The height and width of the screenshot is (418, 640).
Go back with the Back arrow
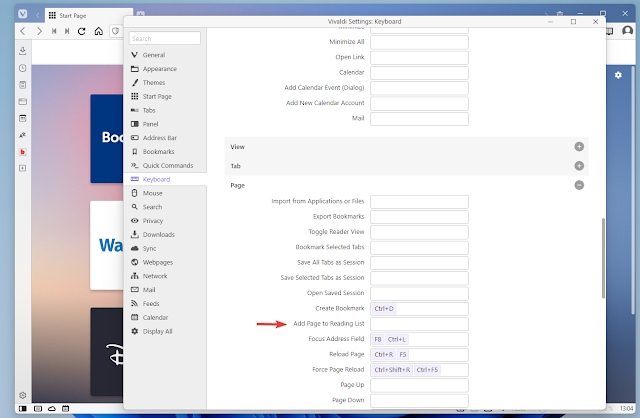click(23, 31)
